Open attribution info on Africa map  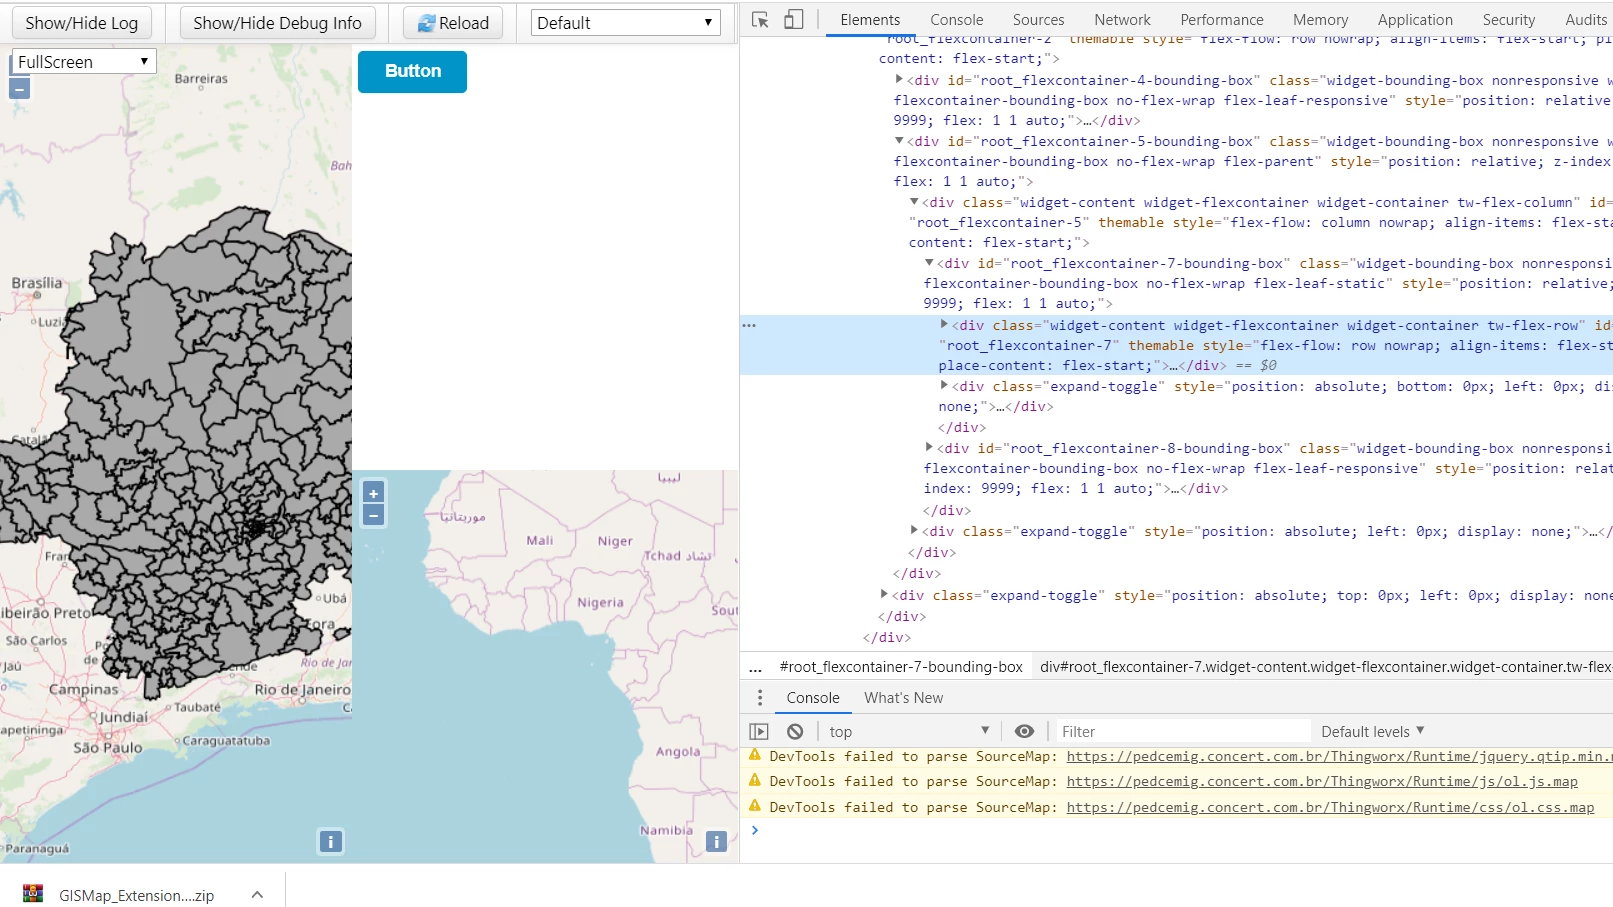(717, 842)
